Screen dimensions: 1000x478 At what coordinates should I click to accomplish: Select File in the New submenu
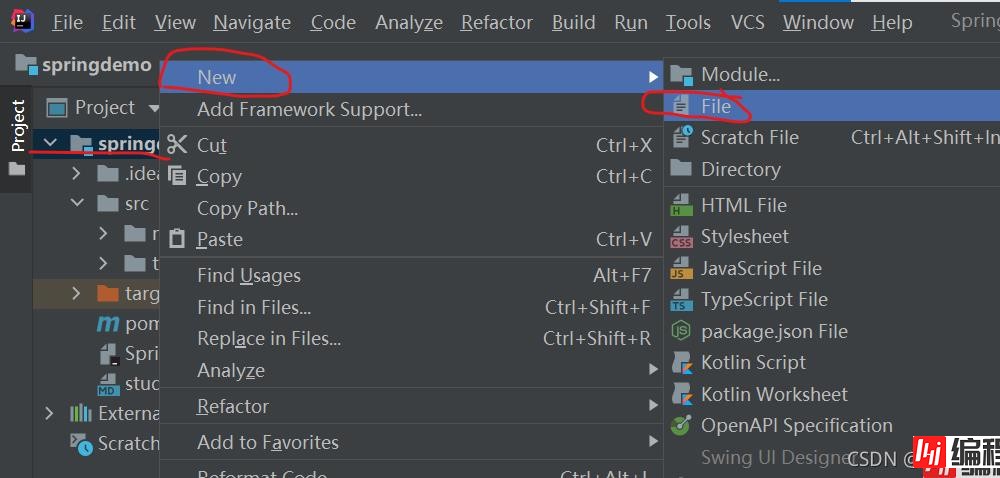pyautogui.click(x=716, y=106)
